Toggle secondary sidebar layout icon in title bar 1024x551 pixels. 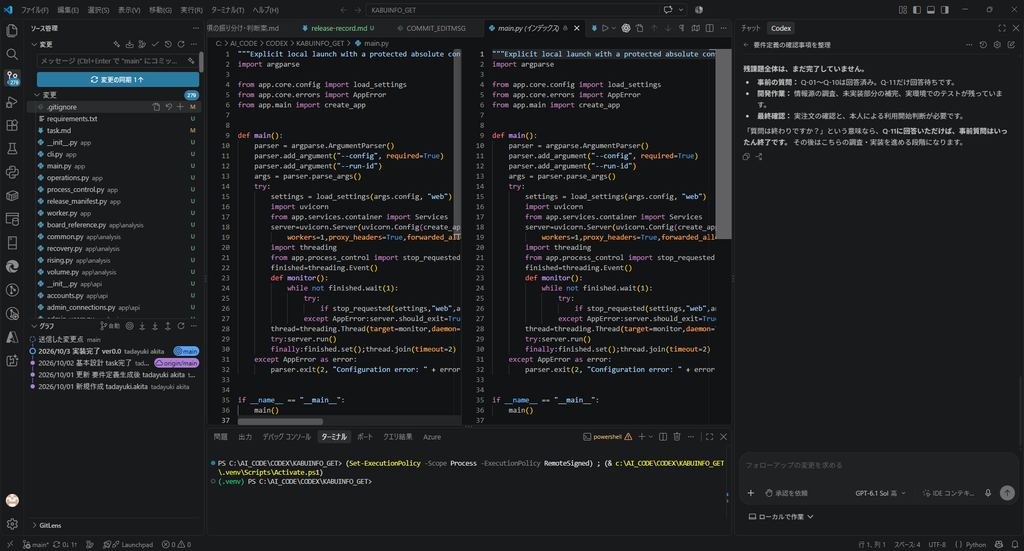(x=945, y=10)
